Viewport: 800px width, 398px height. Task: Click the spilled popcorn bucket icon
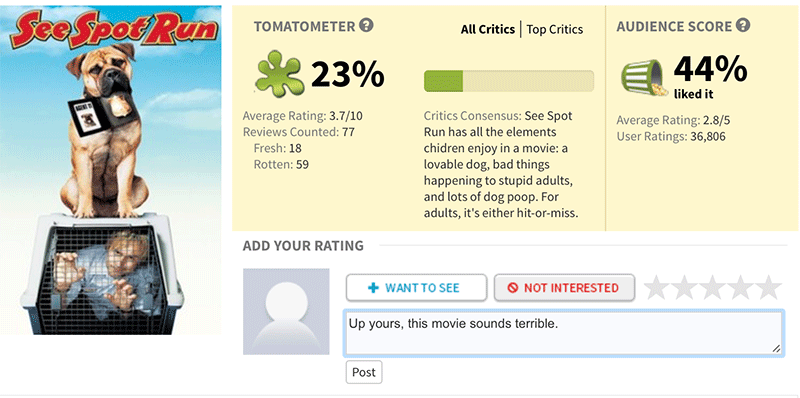point(644,79)
